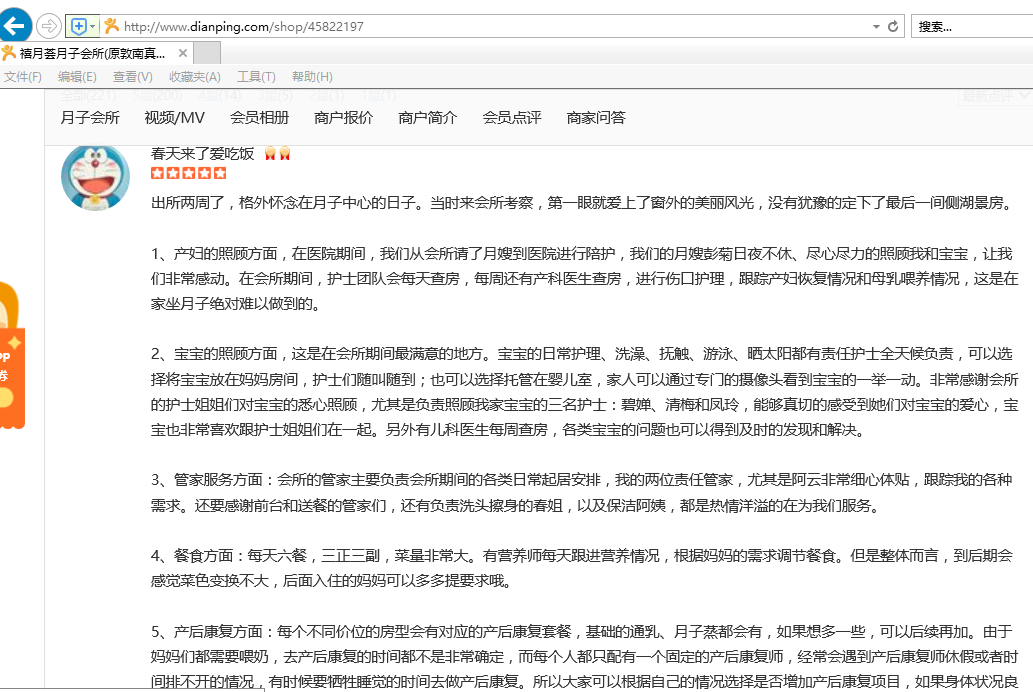
Task: Click paragraph starting 3、管家服务方面
Action: tap(582, 492)
